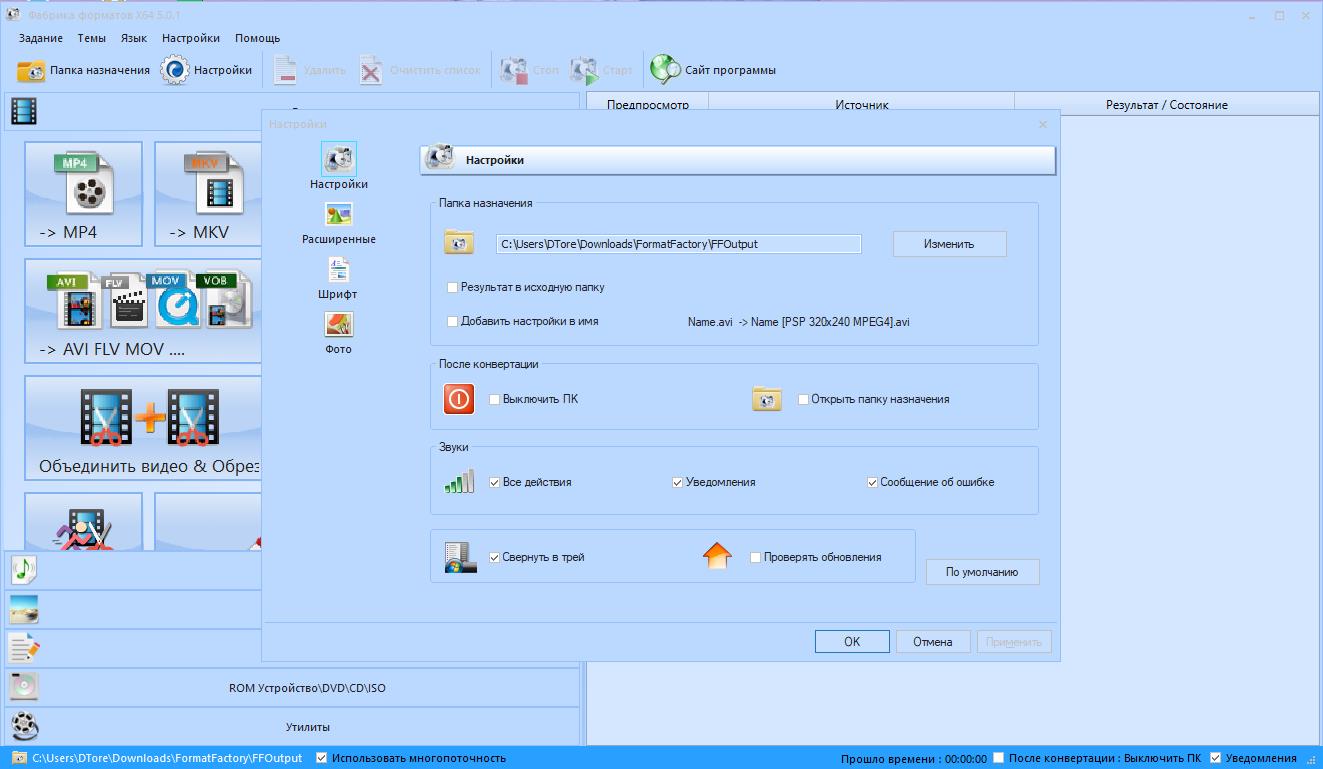Enable Результат в исходную папку
This screenshot has height=769, width=1323.
click(x=453, y=288)
